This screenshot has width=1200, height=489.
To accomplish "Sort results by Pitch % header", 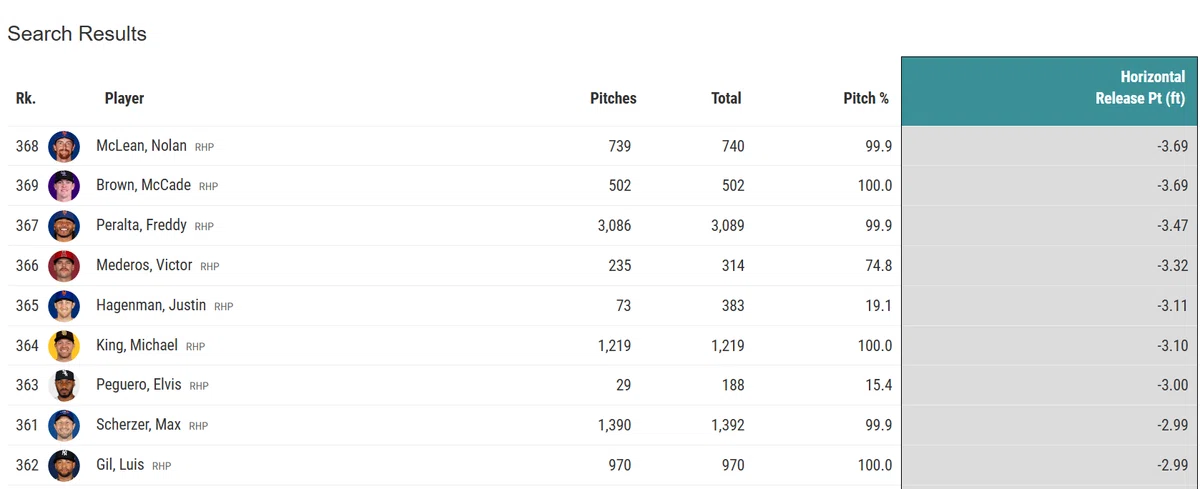I will coord(866,98).
